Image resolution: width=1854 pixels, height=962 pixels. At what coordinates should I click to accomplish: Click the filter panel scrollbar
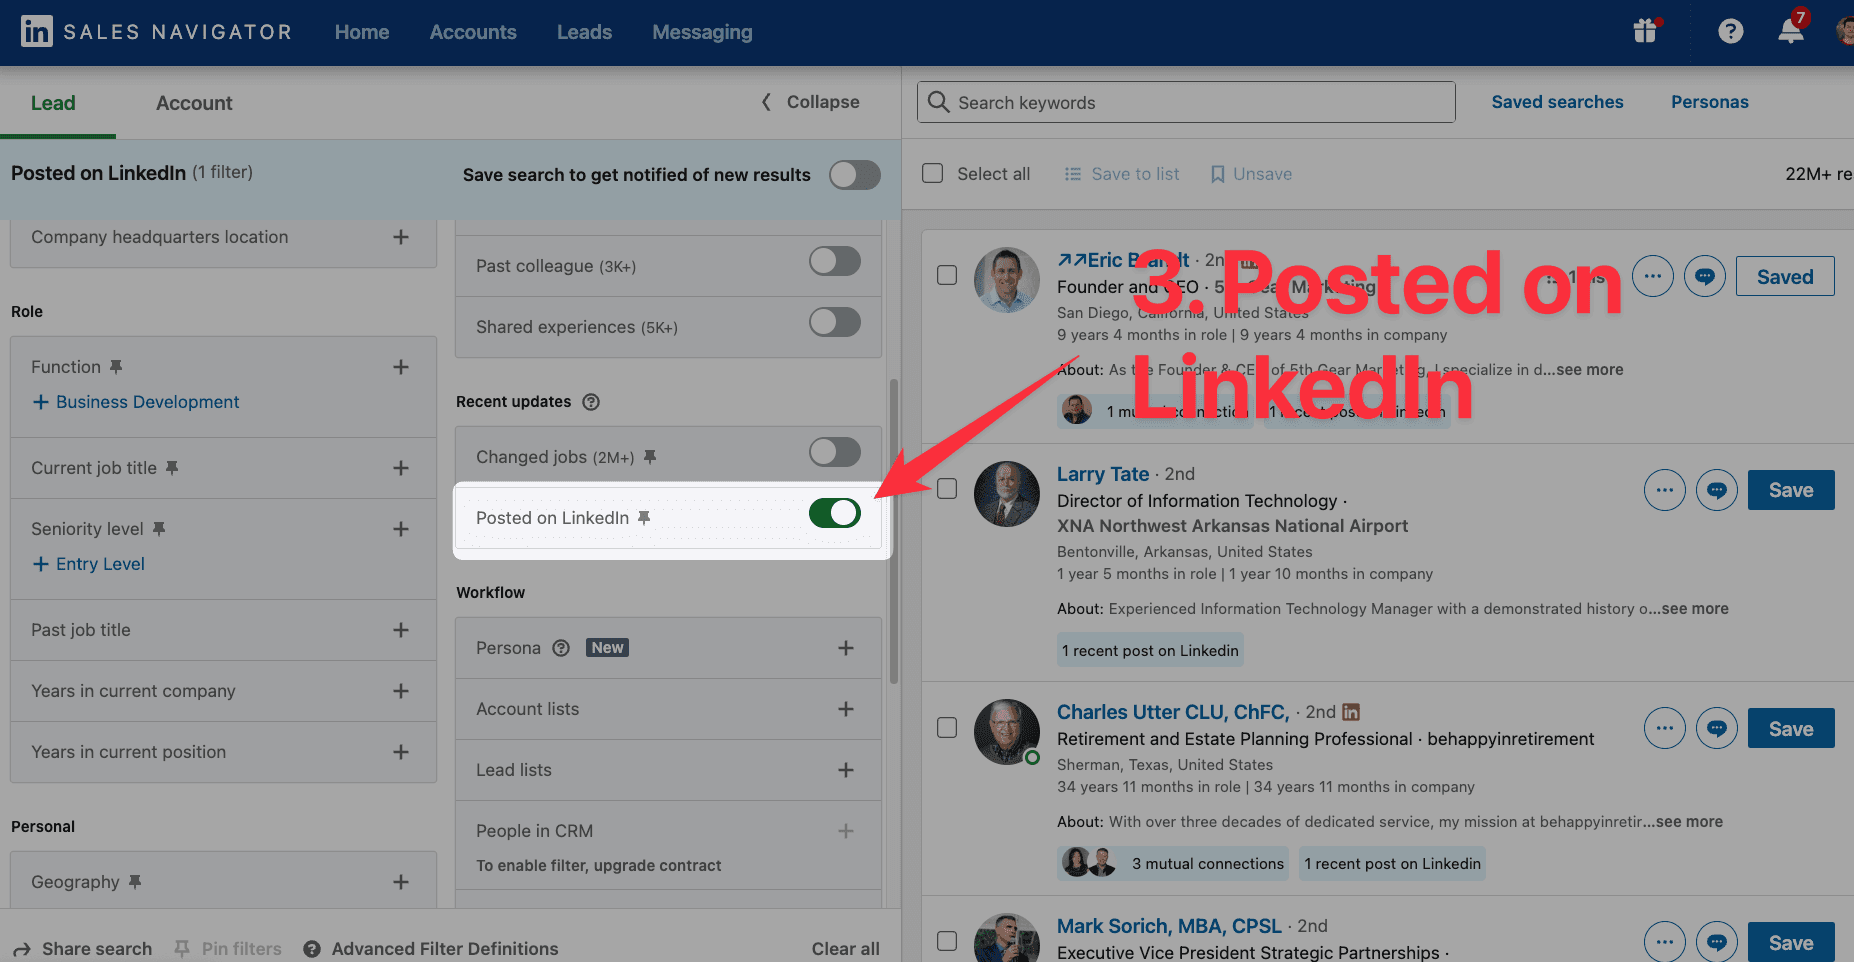point(893,530)
